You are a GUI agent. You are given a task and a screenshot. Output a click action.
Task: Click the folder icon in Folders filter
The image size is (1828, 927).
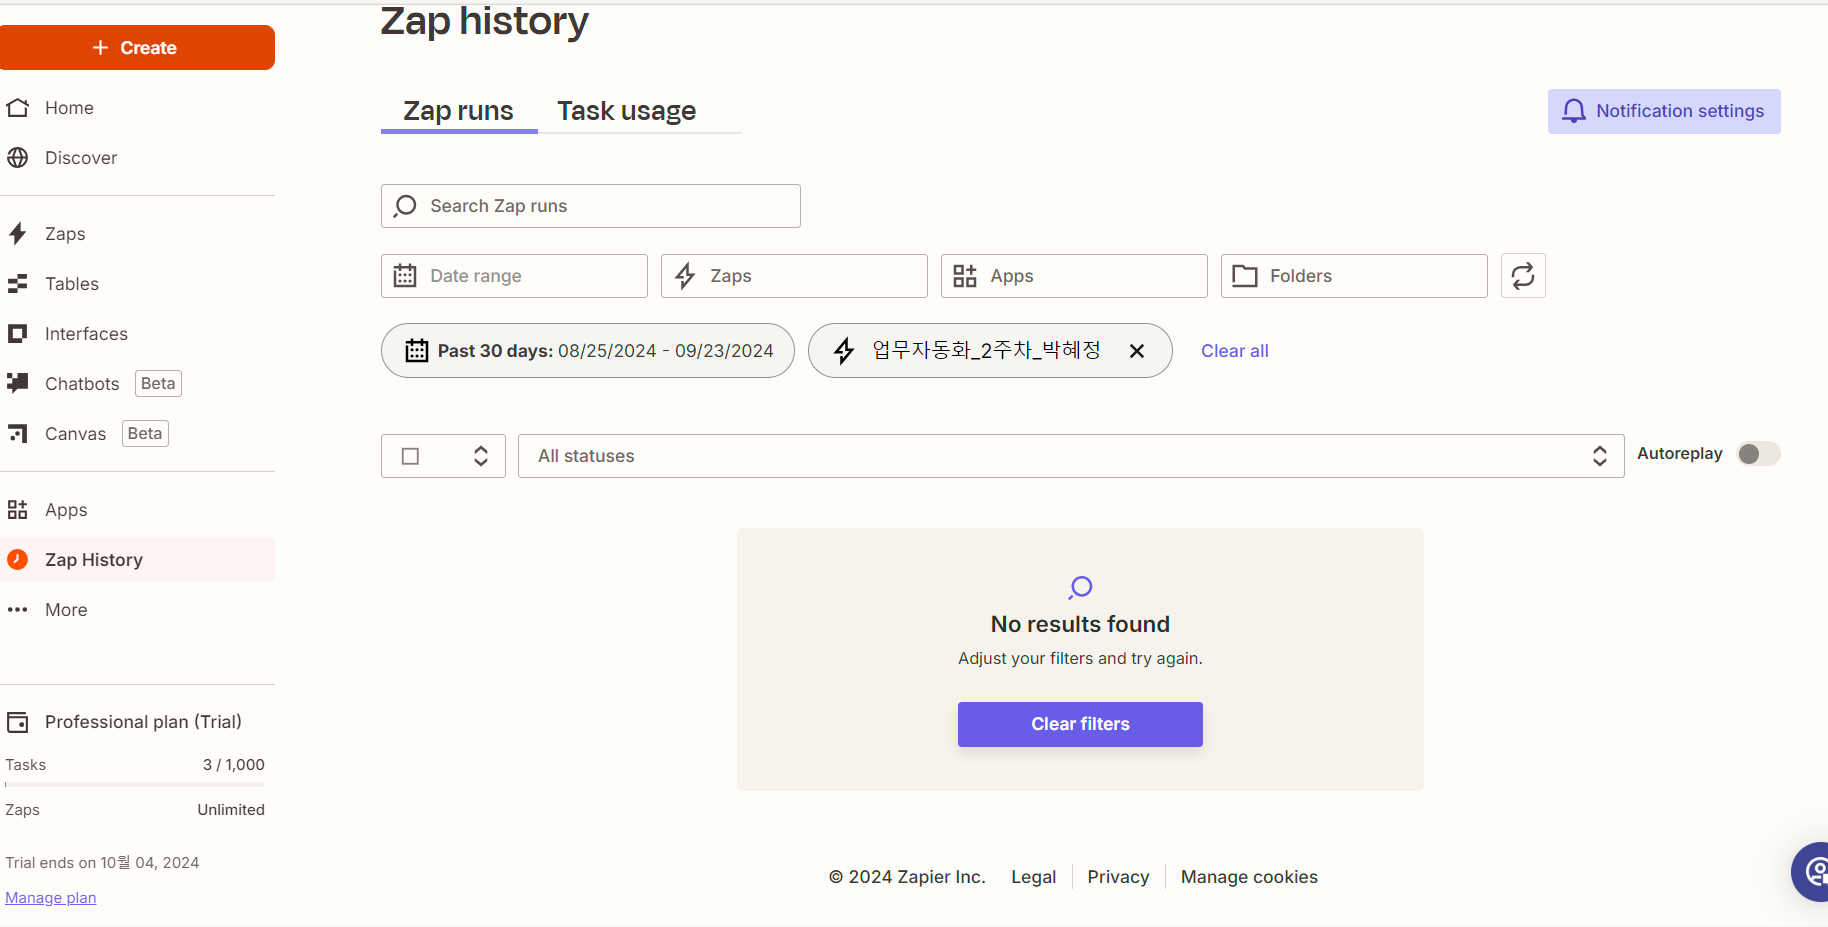point(1245,276)
